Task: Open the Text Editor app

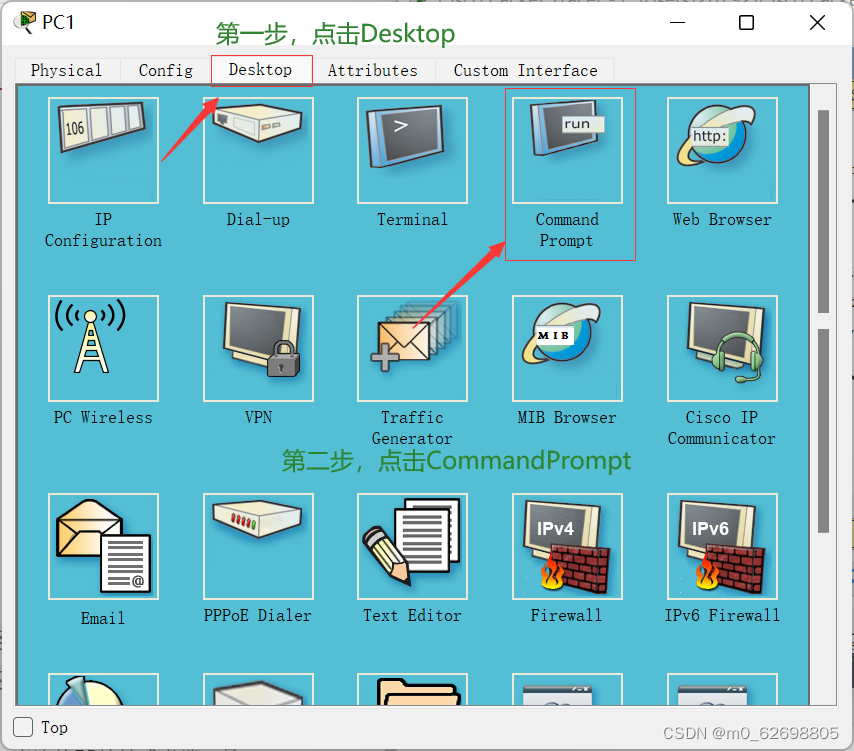Action: 412,546
